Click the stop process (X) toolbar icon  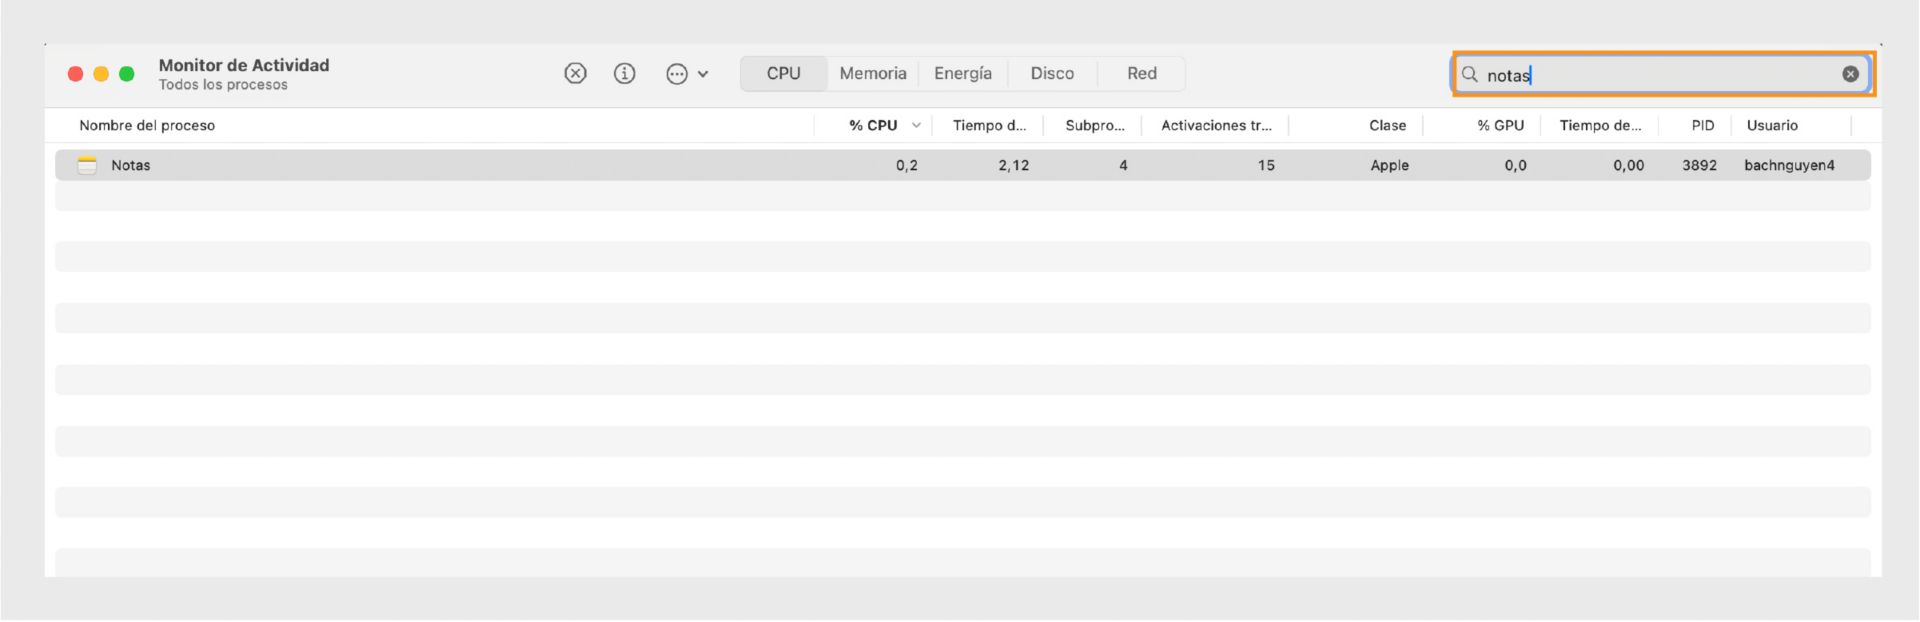575,73
